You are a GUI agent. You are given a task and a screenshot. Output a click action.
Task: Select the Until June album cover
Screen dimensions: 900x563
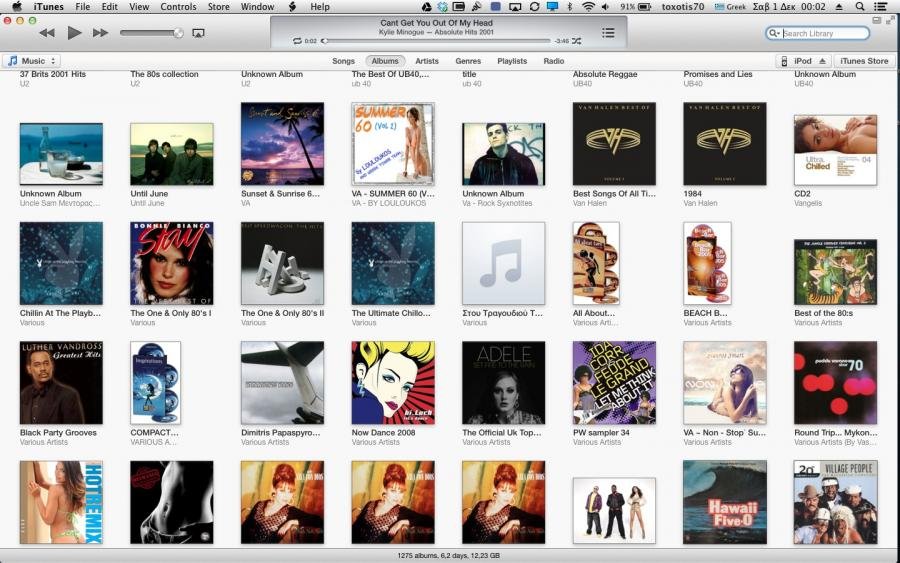pyautogui.click(x=172, y=154)
